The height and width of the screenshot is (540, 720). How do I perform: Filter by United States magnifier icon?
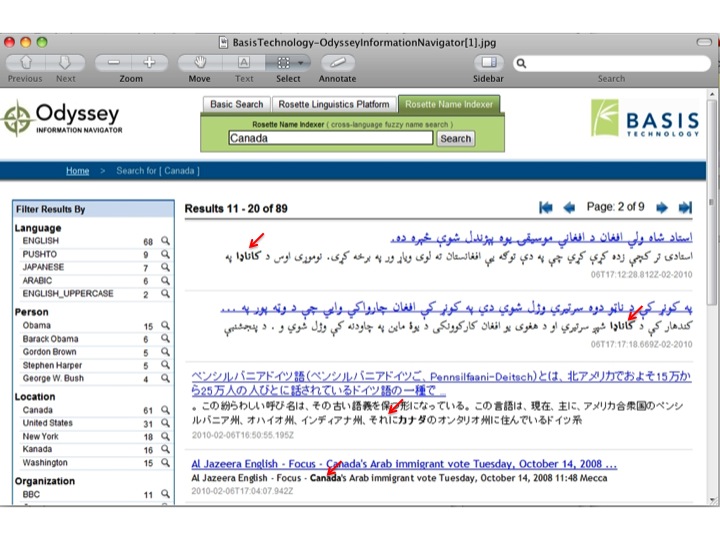point(165,423)
